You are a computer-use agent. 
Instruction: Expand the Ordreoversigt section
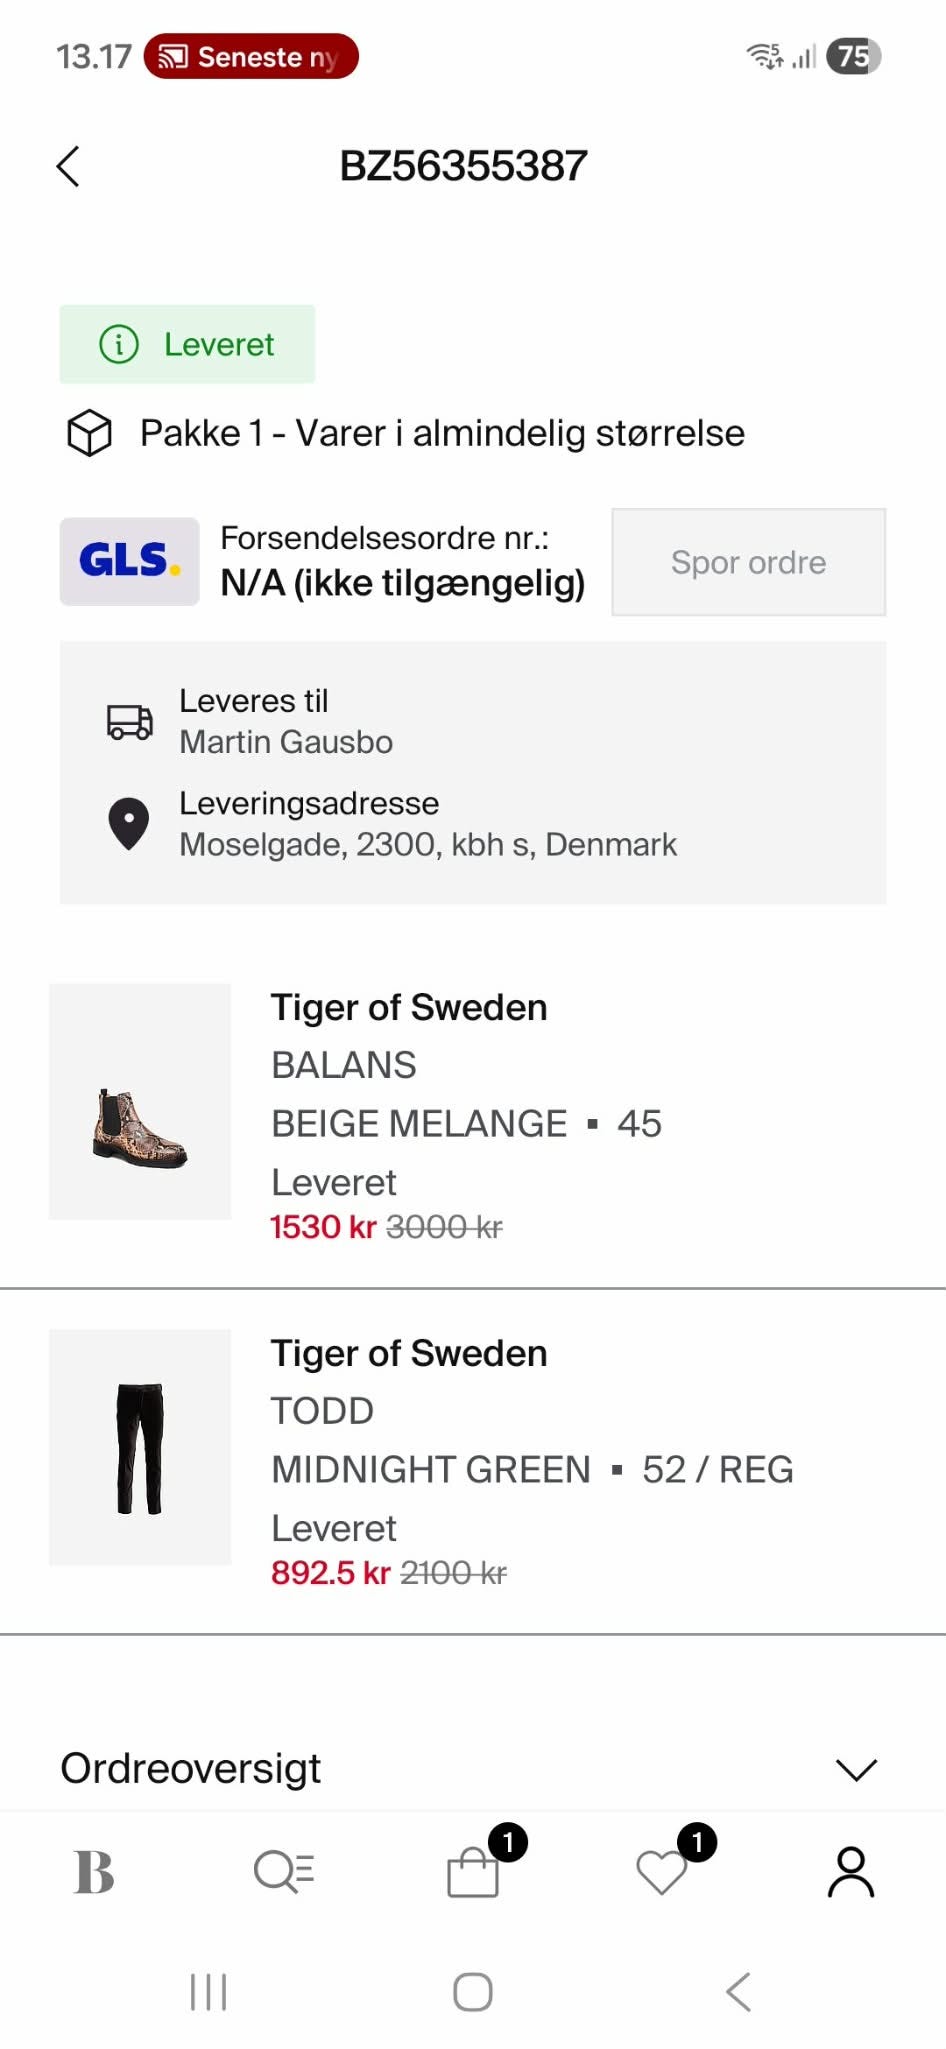[x=191, y=1769]
